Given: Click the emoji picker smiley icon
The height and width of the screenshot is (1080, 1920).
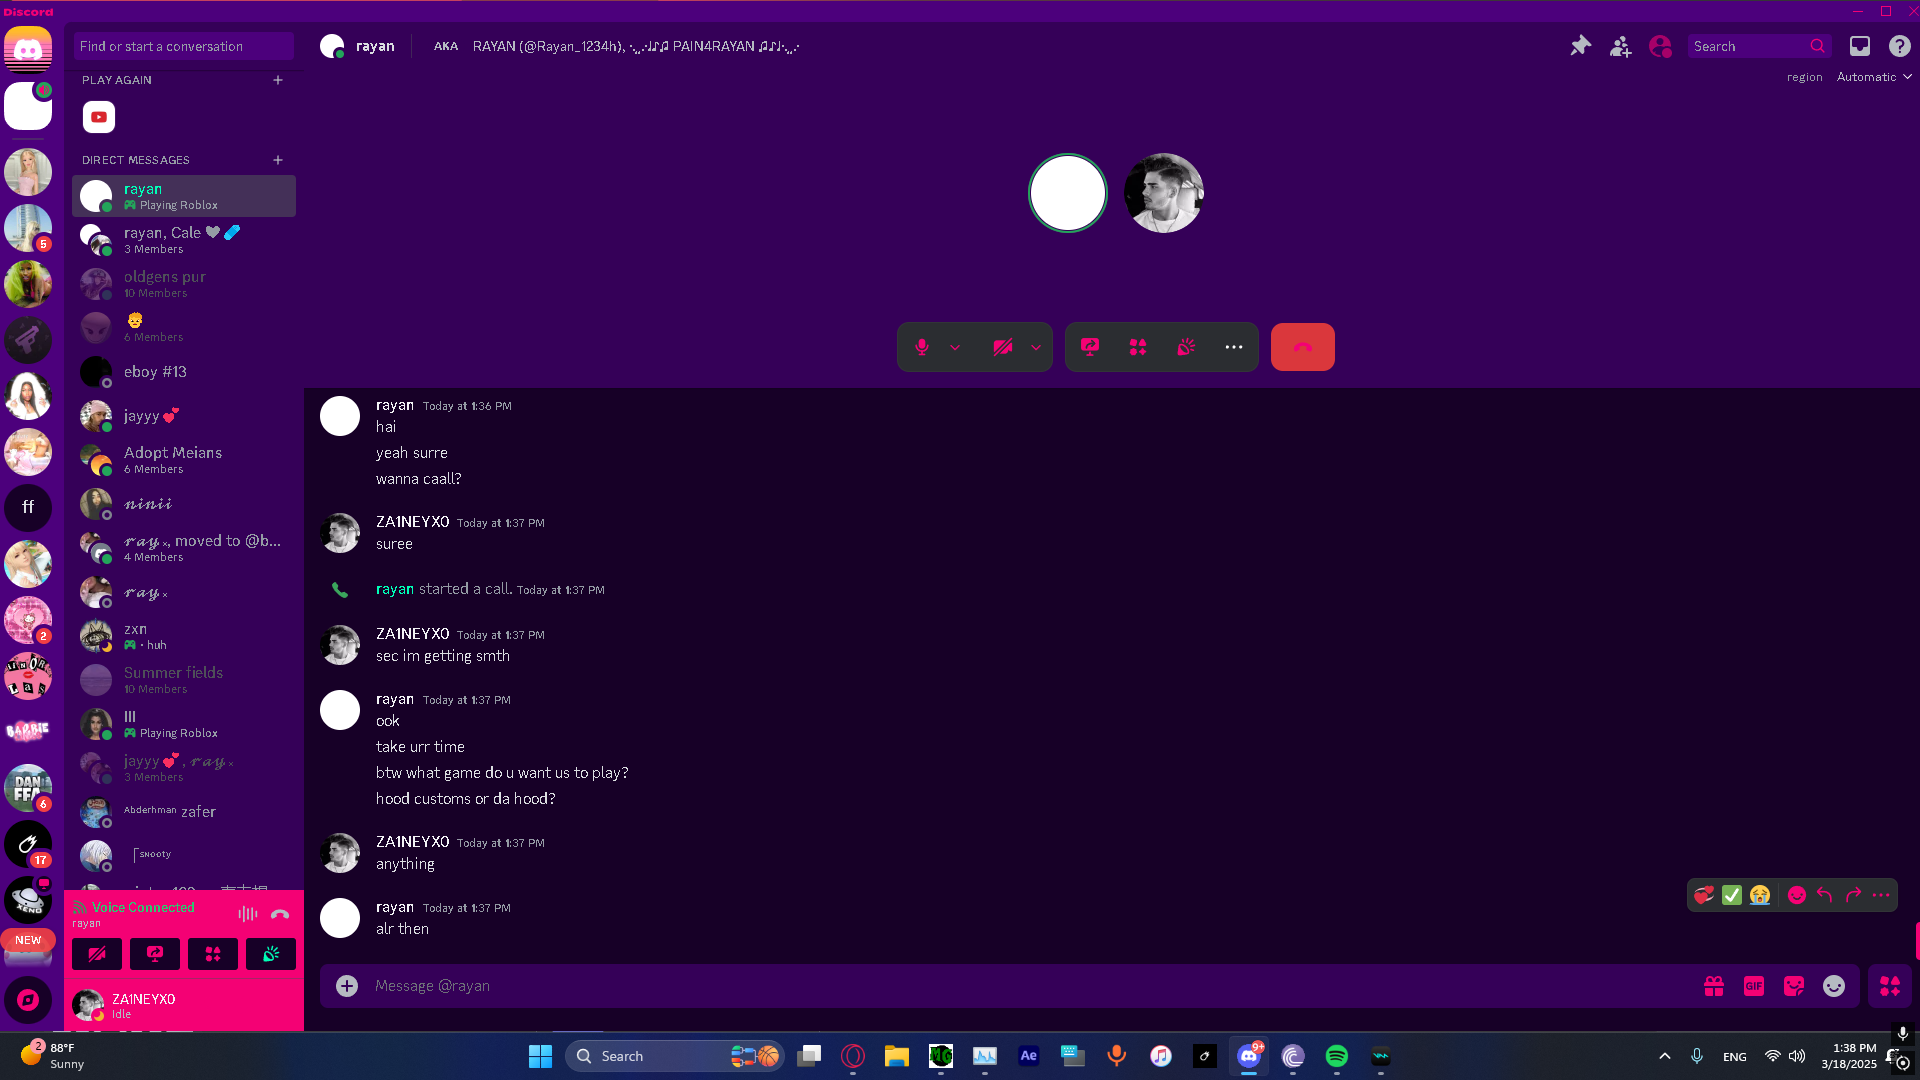Looking at the screenshot, I should (1834, 986).
